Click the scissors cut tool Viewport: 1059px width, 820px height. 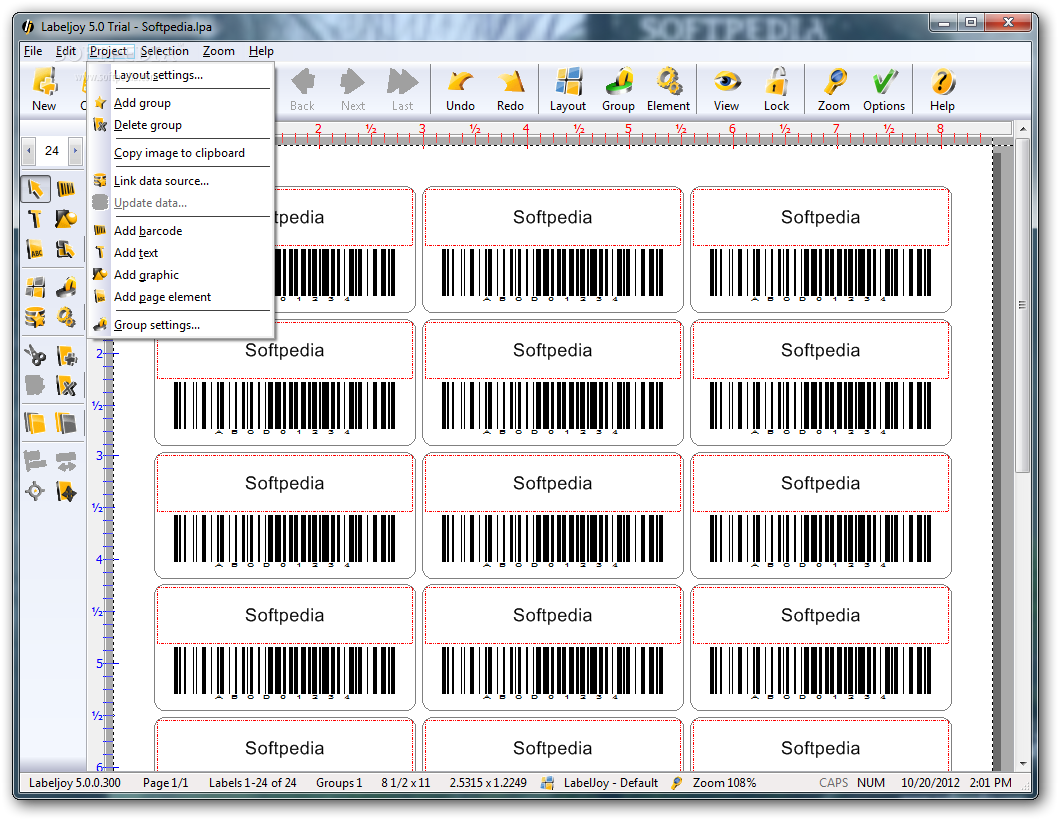35,355
